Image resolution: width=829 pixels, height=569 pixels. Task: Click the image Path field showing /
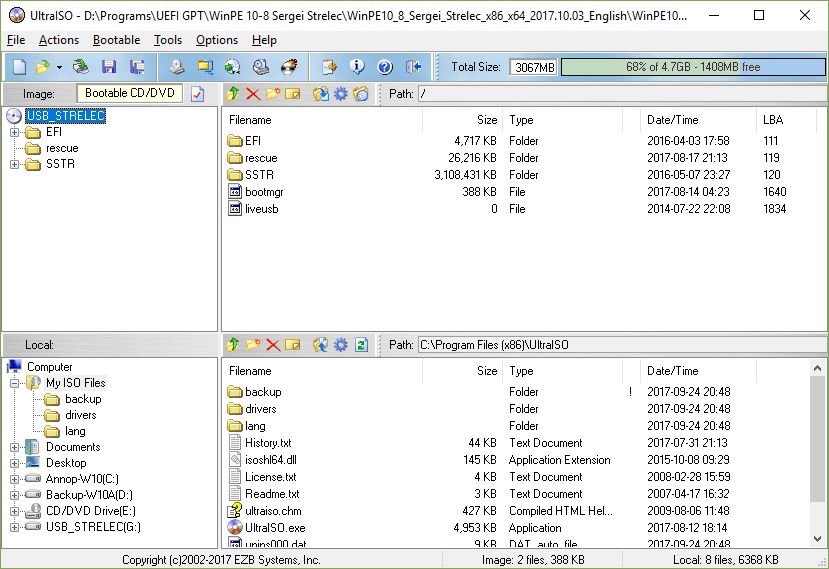(622, 94)
